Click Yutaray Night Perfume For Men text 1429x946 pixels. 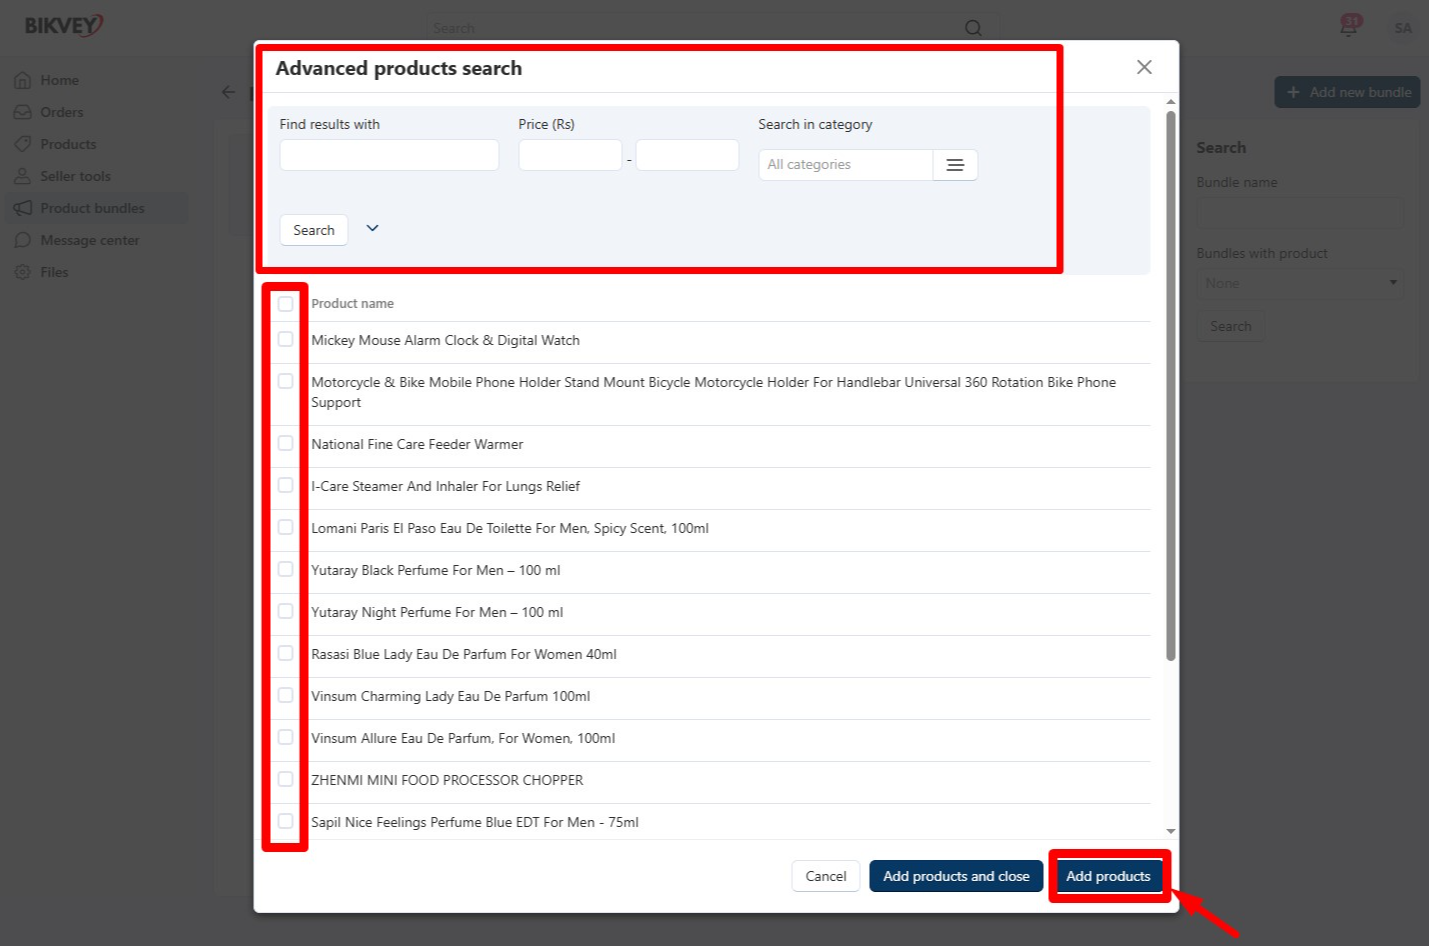click(437, 612)
